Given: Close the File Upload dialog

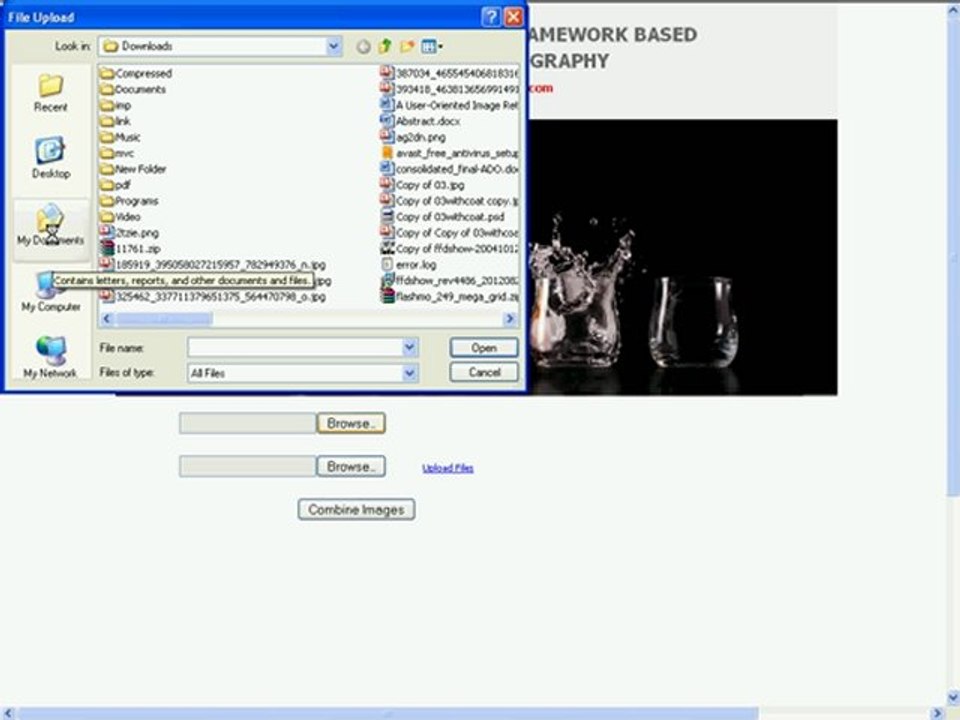Looking at the screenshot, I should point(514,17).
